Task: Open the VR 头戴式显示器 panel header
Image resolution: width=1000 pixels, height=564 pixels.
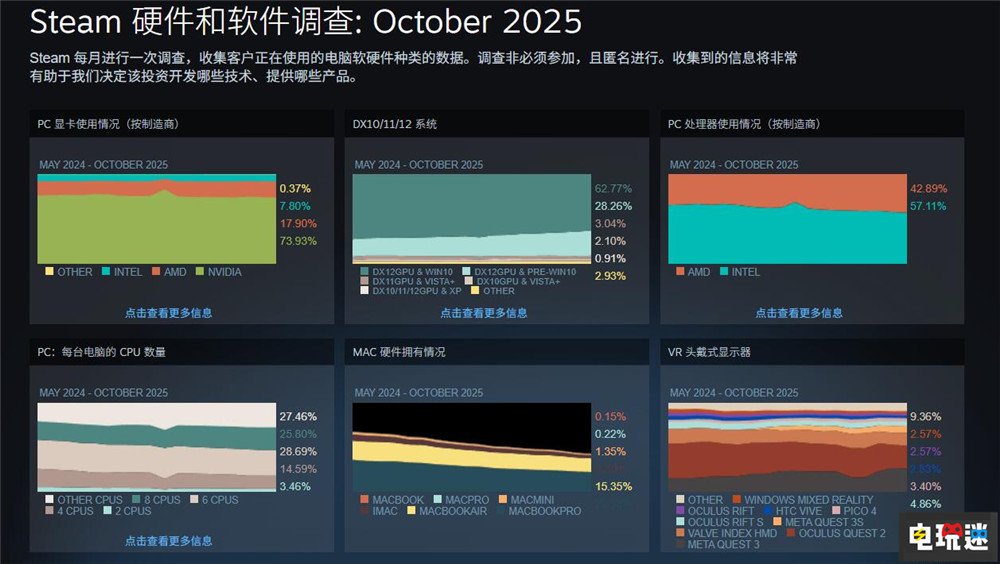Action: coord(812,352)
